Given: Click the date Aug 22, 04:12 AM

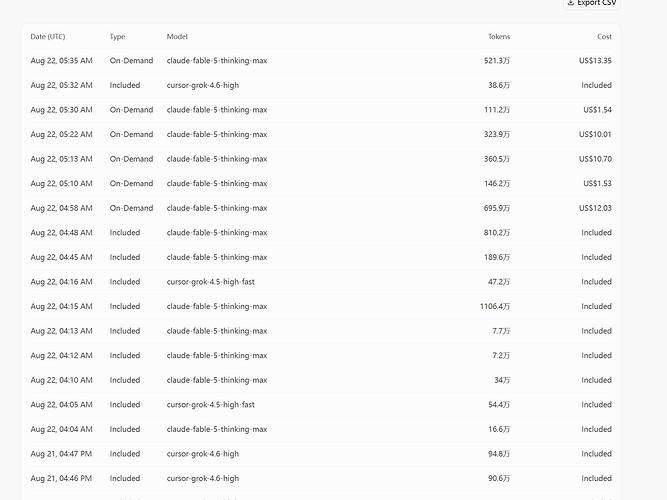Looking at the screenshot, I should tap(61, 356).
